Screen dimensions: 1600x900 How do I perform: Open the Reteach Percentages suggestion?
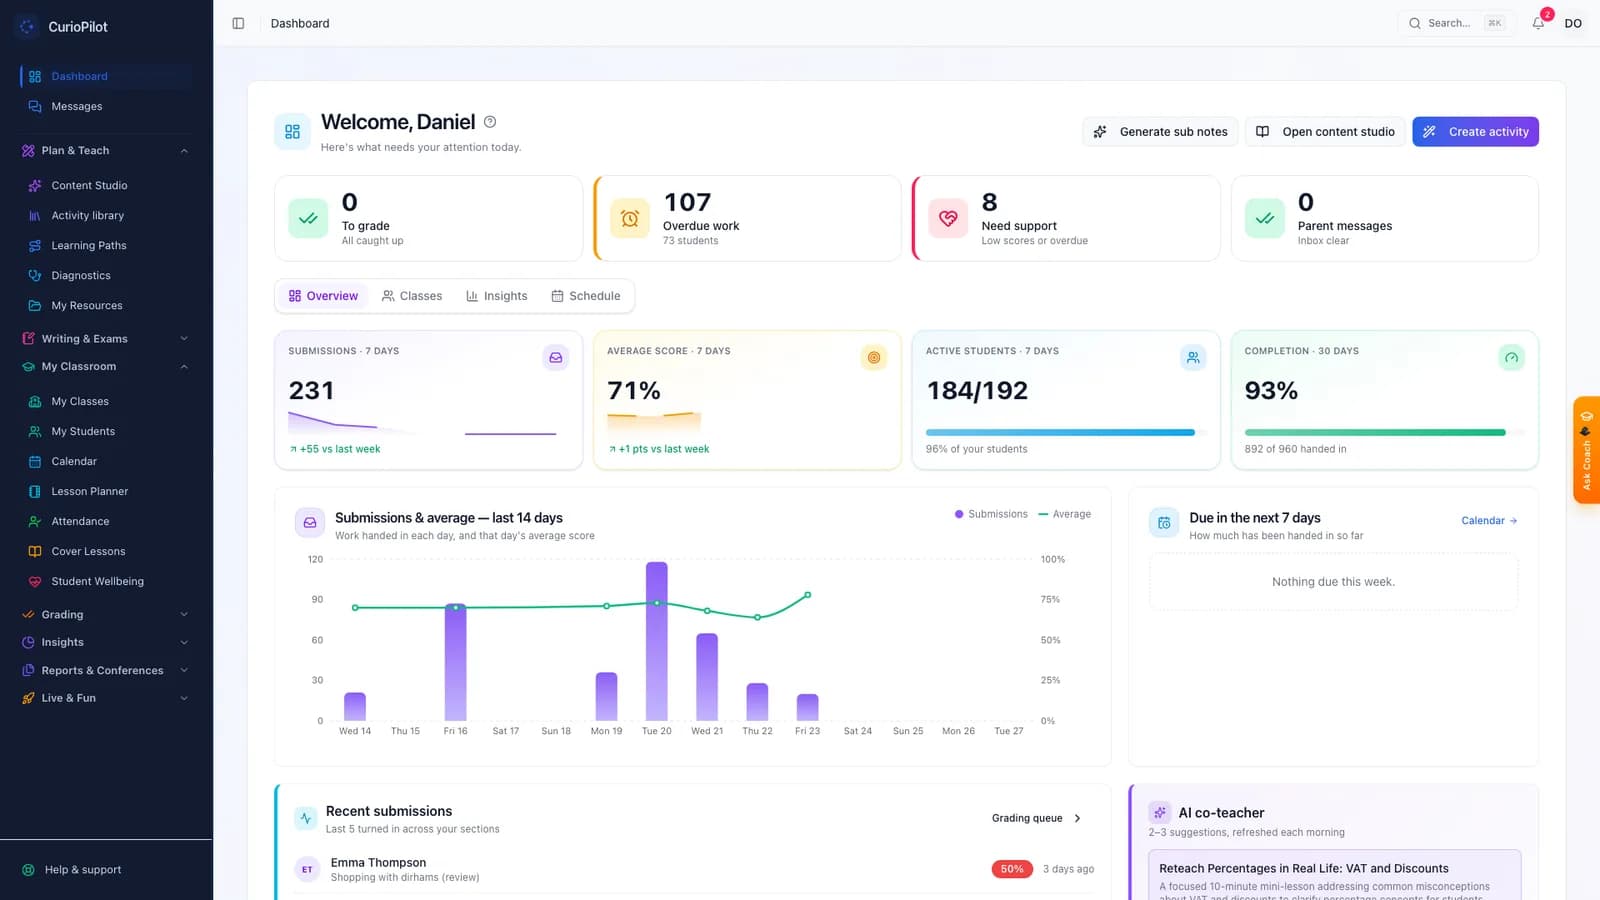(x=1335, y=875)
